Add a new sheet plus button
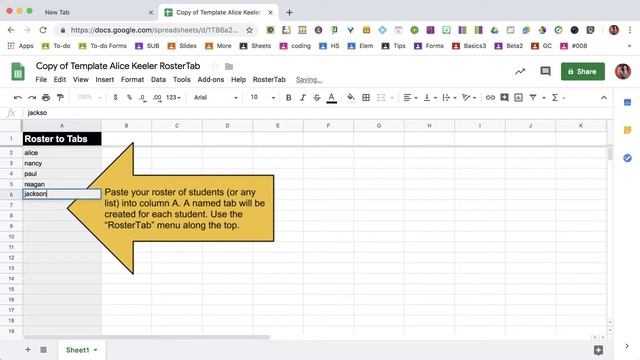This screenshot has width=640, height=360. tap(28, 350)
